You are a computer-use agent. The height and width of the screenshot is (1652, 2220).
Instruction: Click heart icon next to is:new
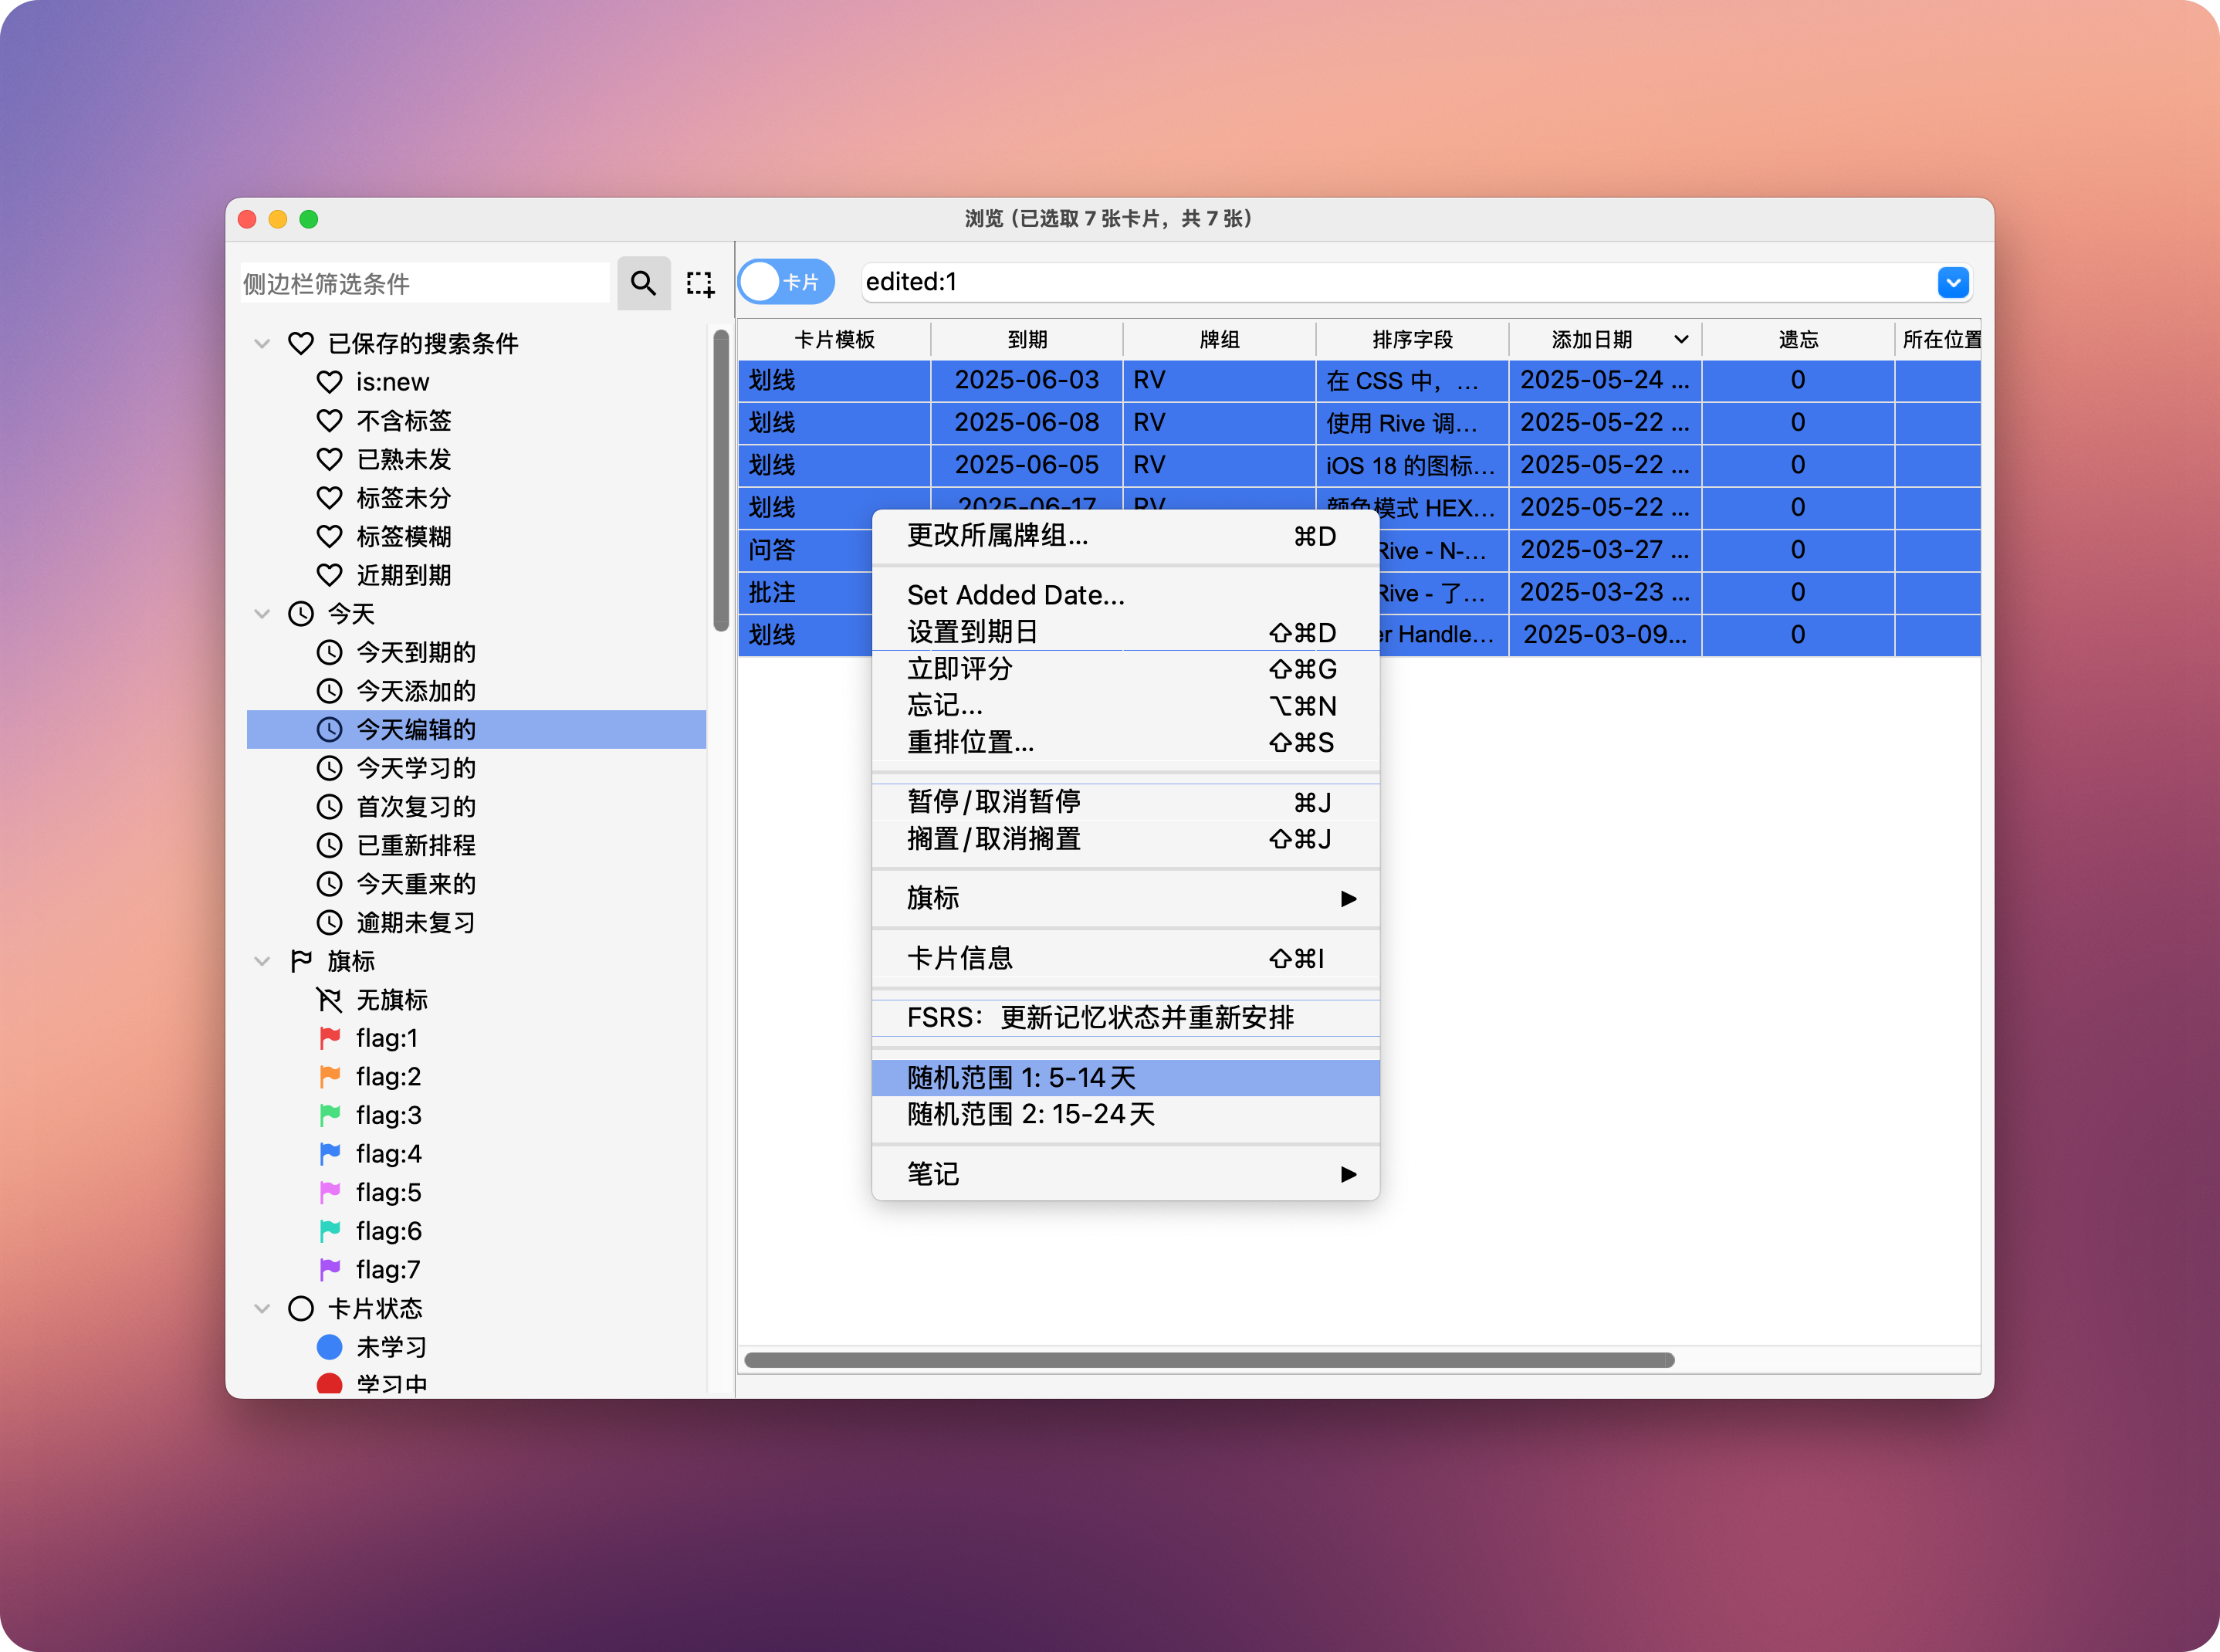329,382
